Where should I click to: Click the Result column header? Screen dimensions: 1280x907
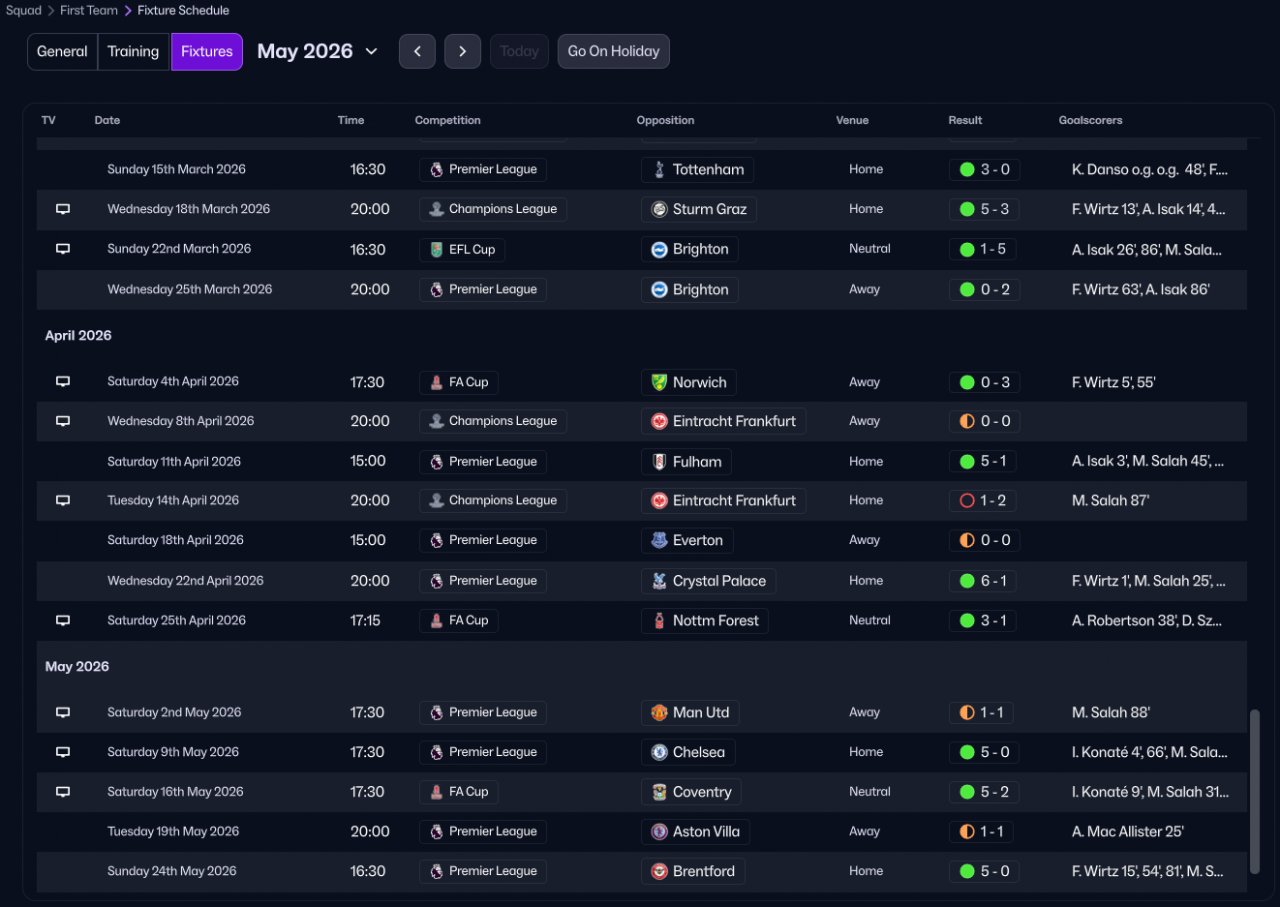click(965, 120)
